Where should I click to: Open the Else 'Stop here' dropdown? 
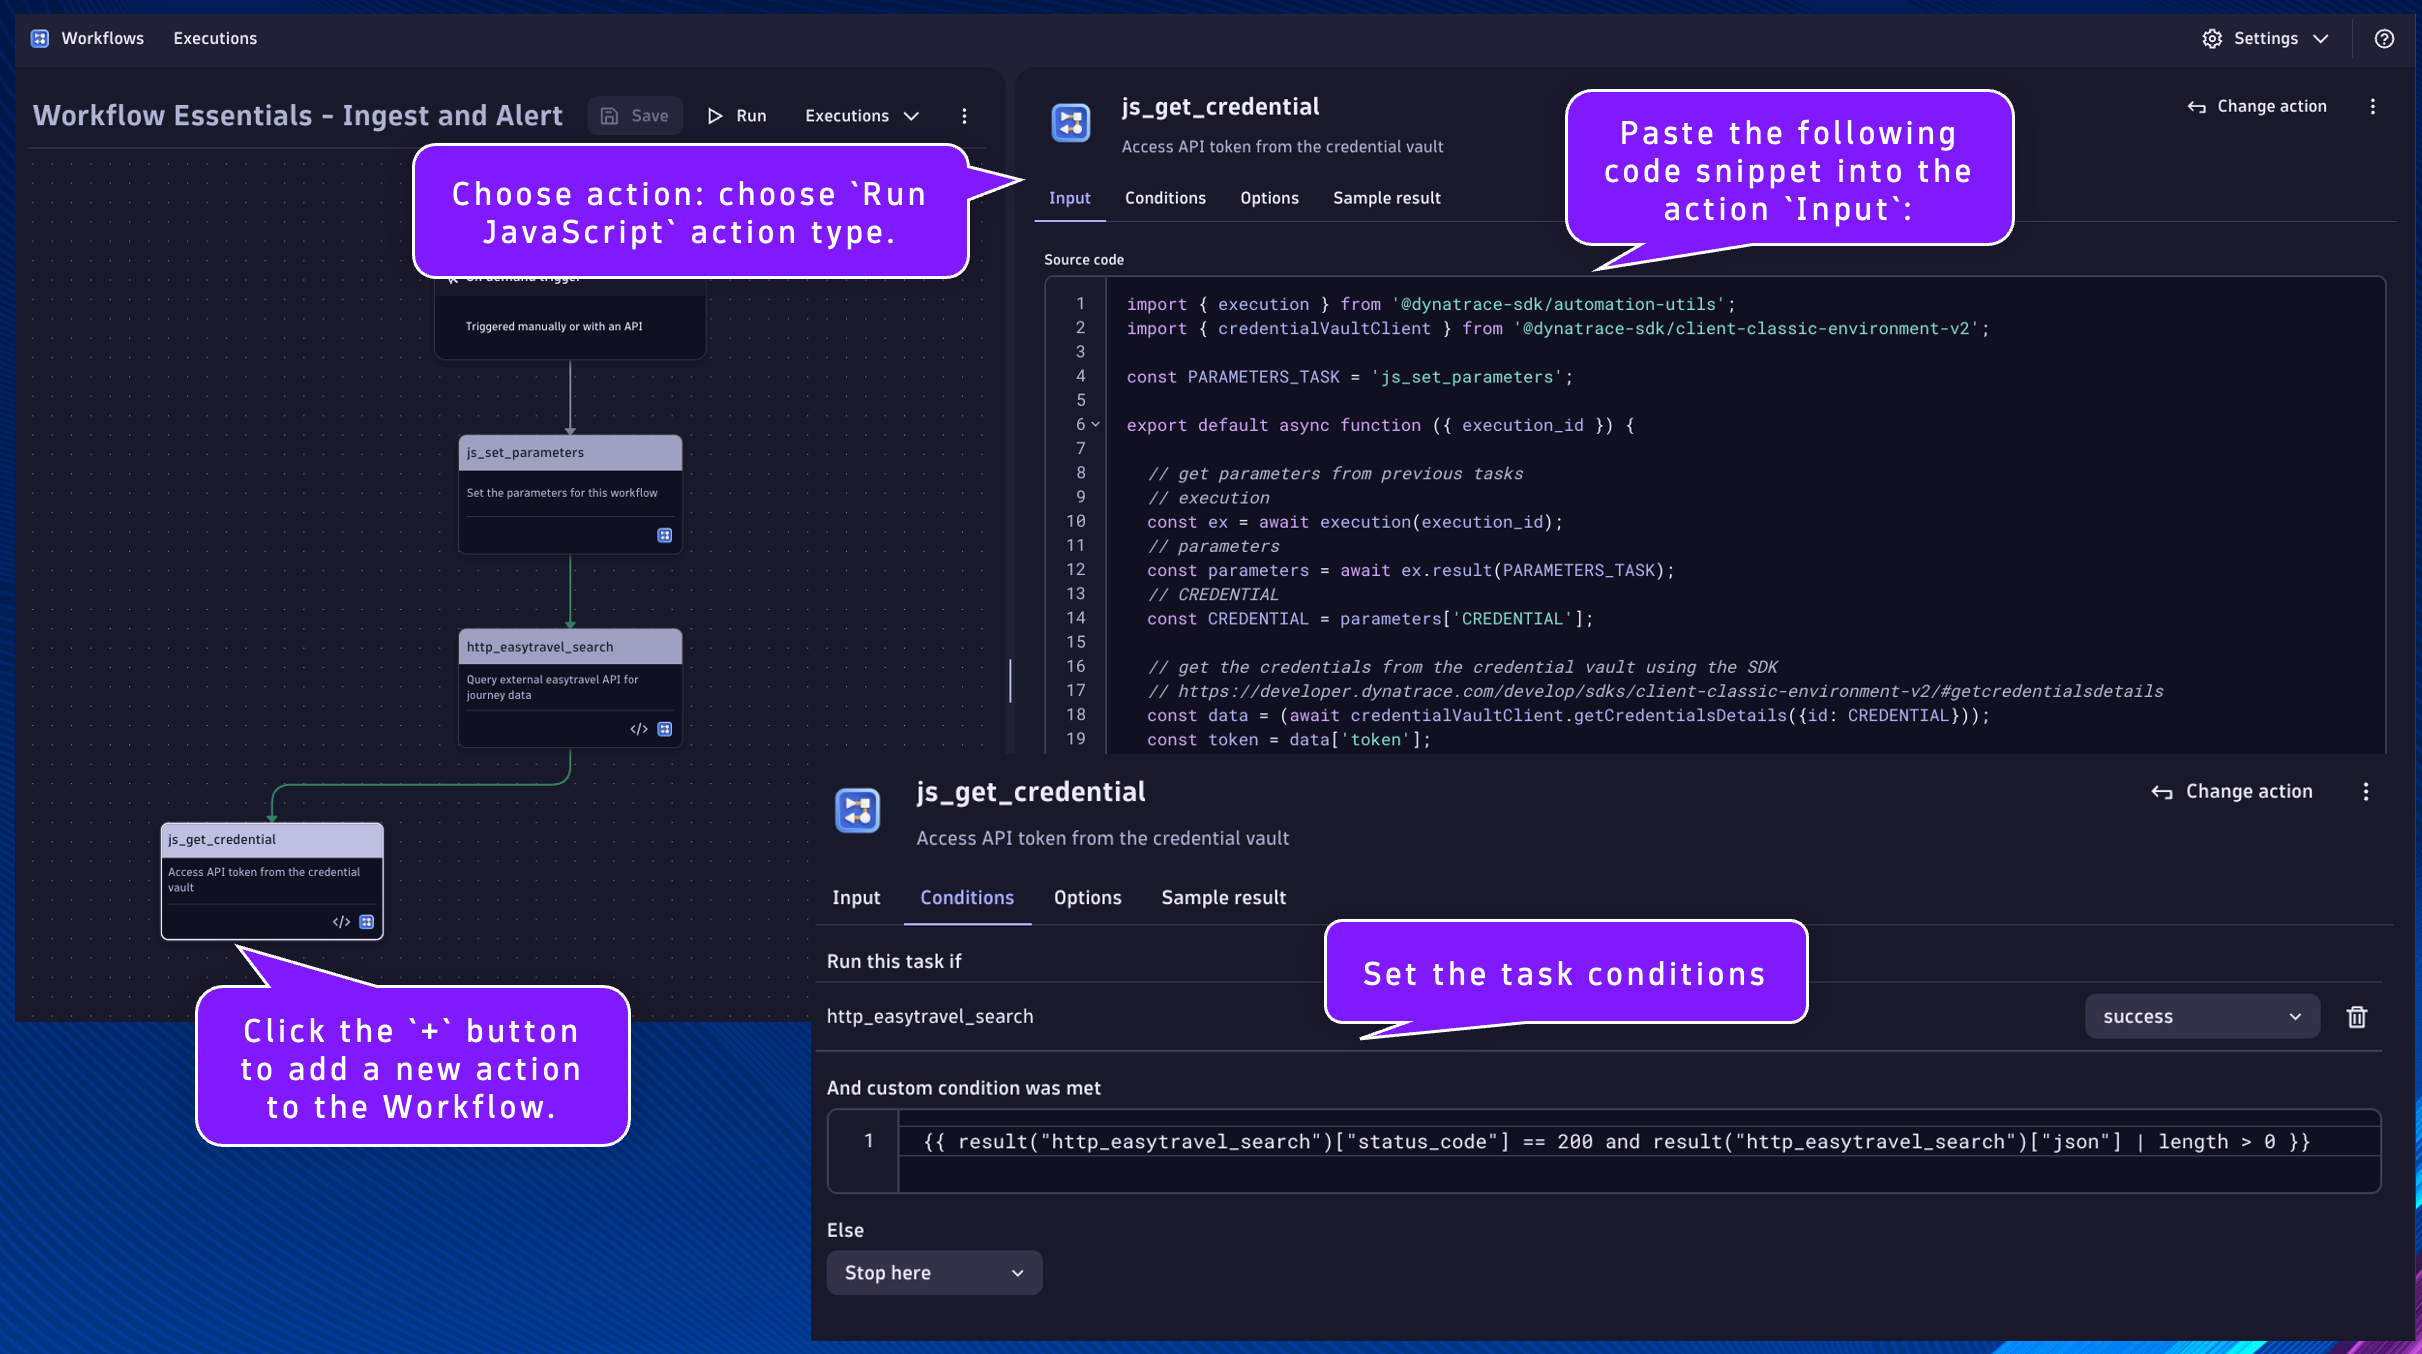click(x=934, y=1272)
